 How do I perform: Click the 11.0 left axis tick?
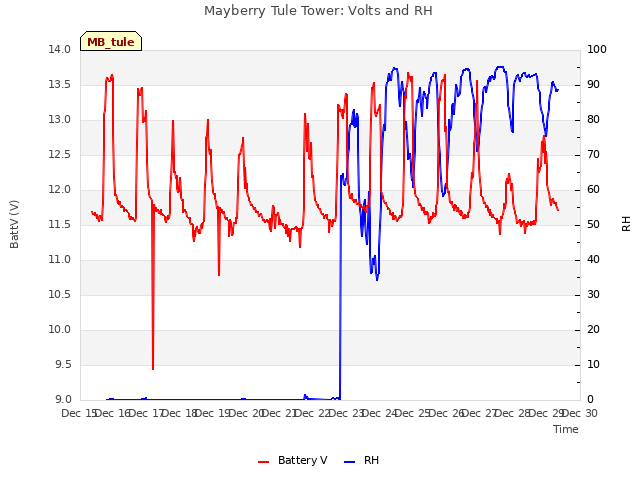click(x=60, y=260)
